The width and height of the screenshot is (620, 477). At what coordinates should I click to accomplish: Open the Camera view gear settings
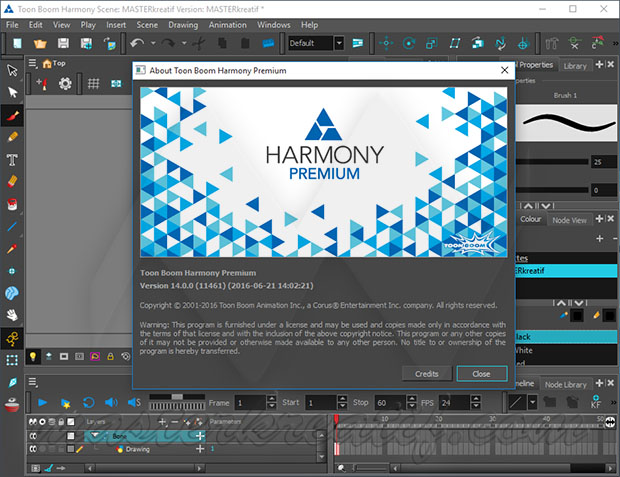point(65,83)
